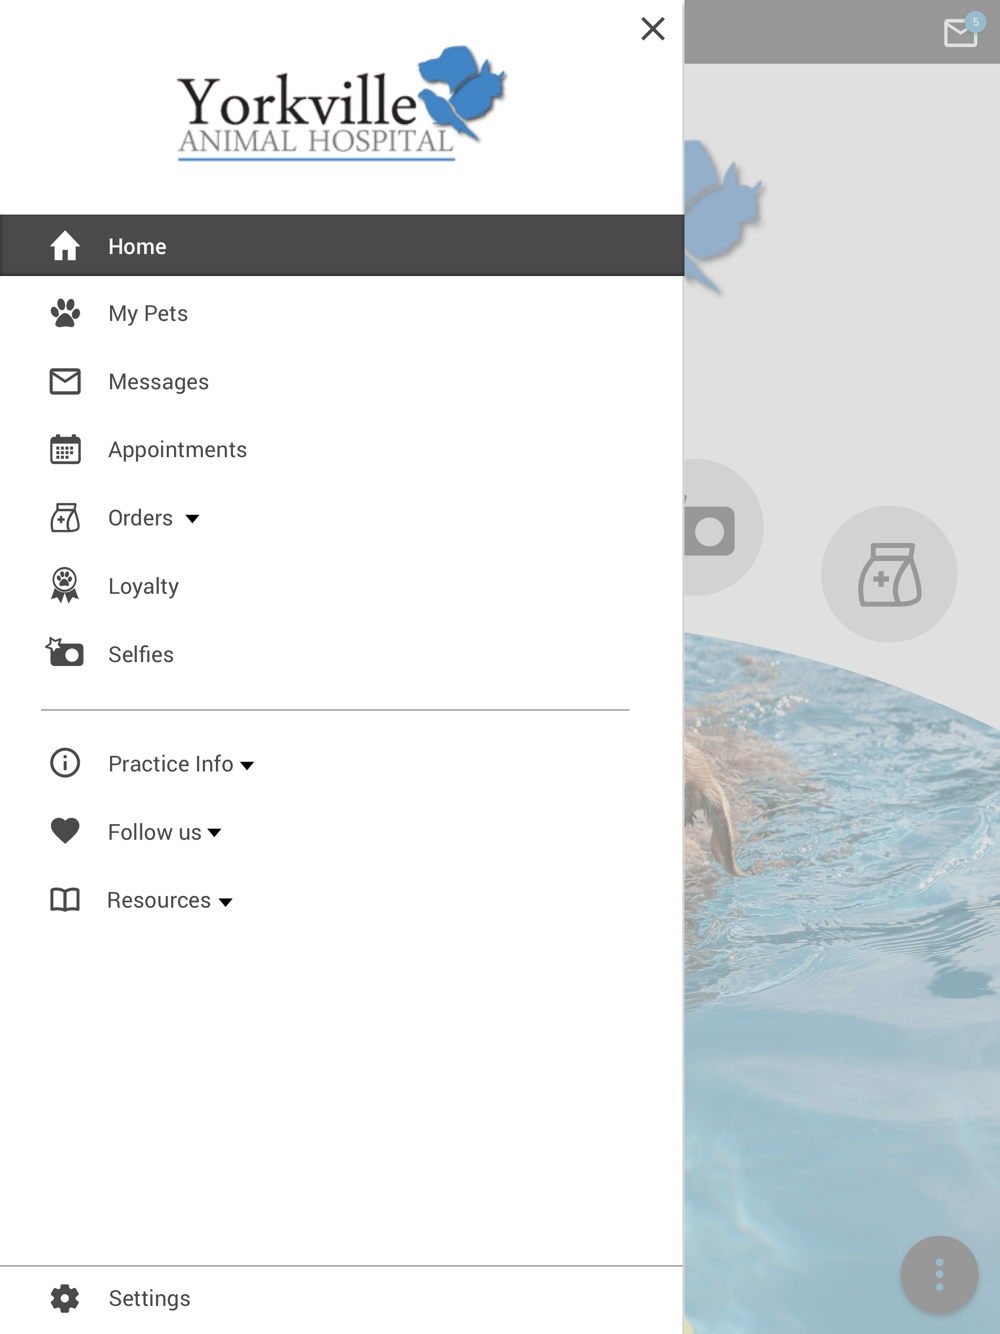Click the Selfies camera icon
Viewport: 1000px width, 1334px height.
(65, 653)
